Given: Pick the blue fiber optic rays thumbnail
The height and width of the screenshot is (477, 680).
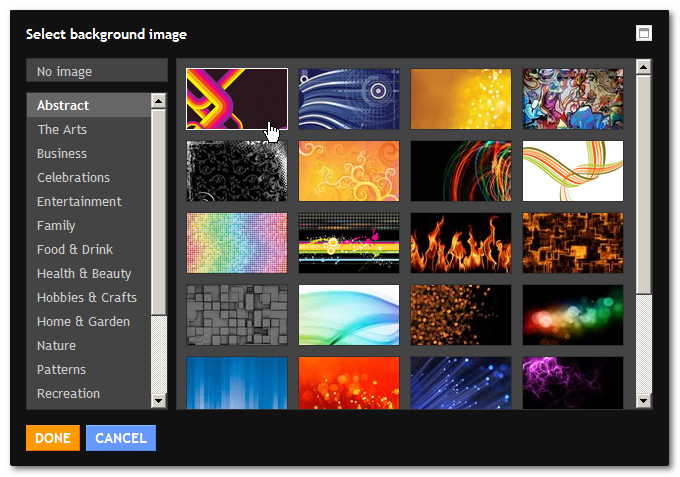Looking at the screenshot, I should [461, 383].
